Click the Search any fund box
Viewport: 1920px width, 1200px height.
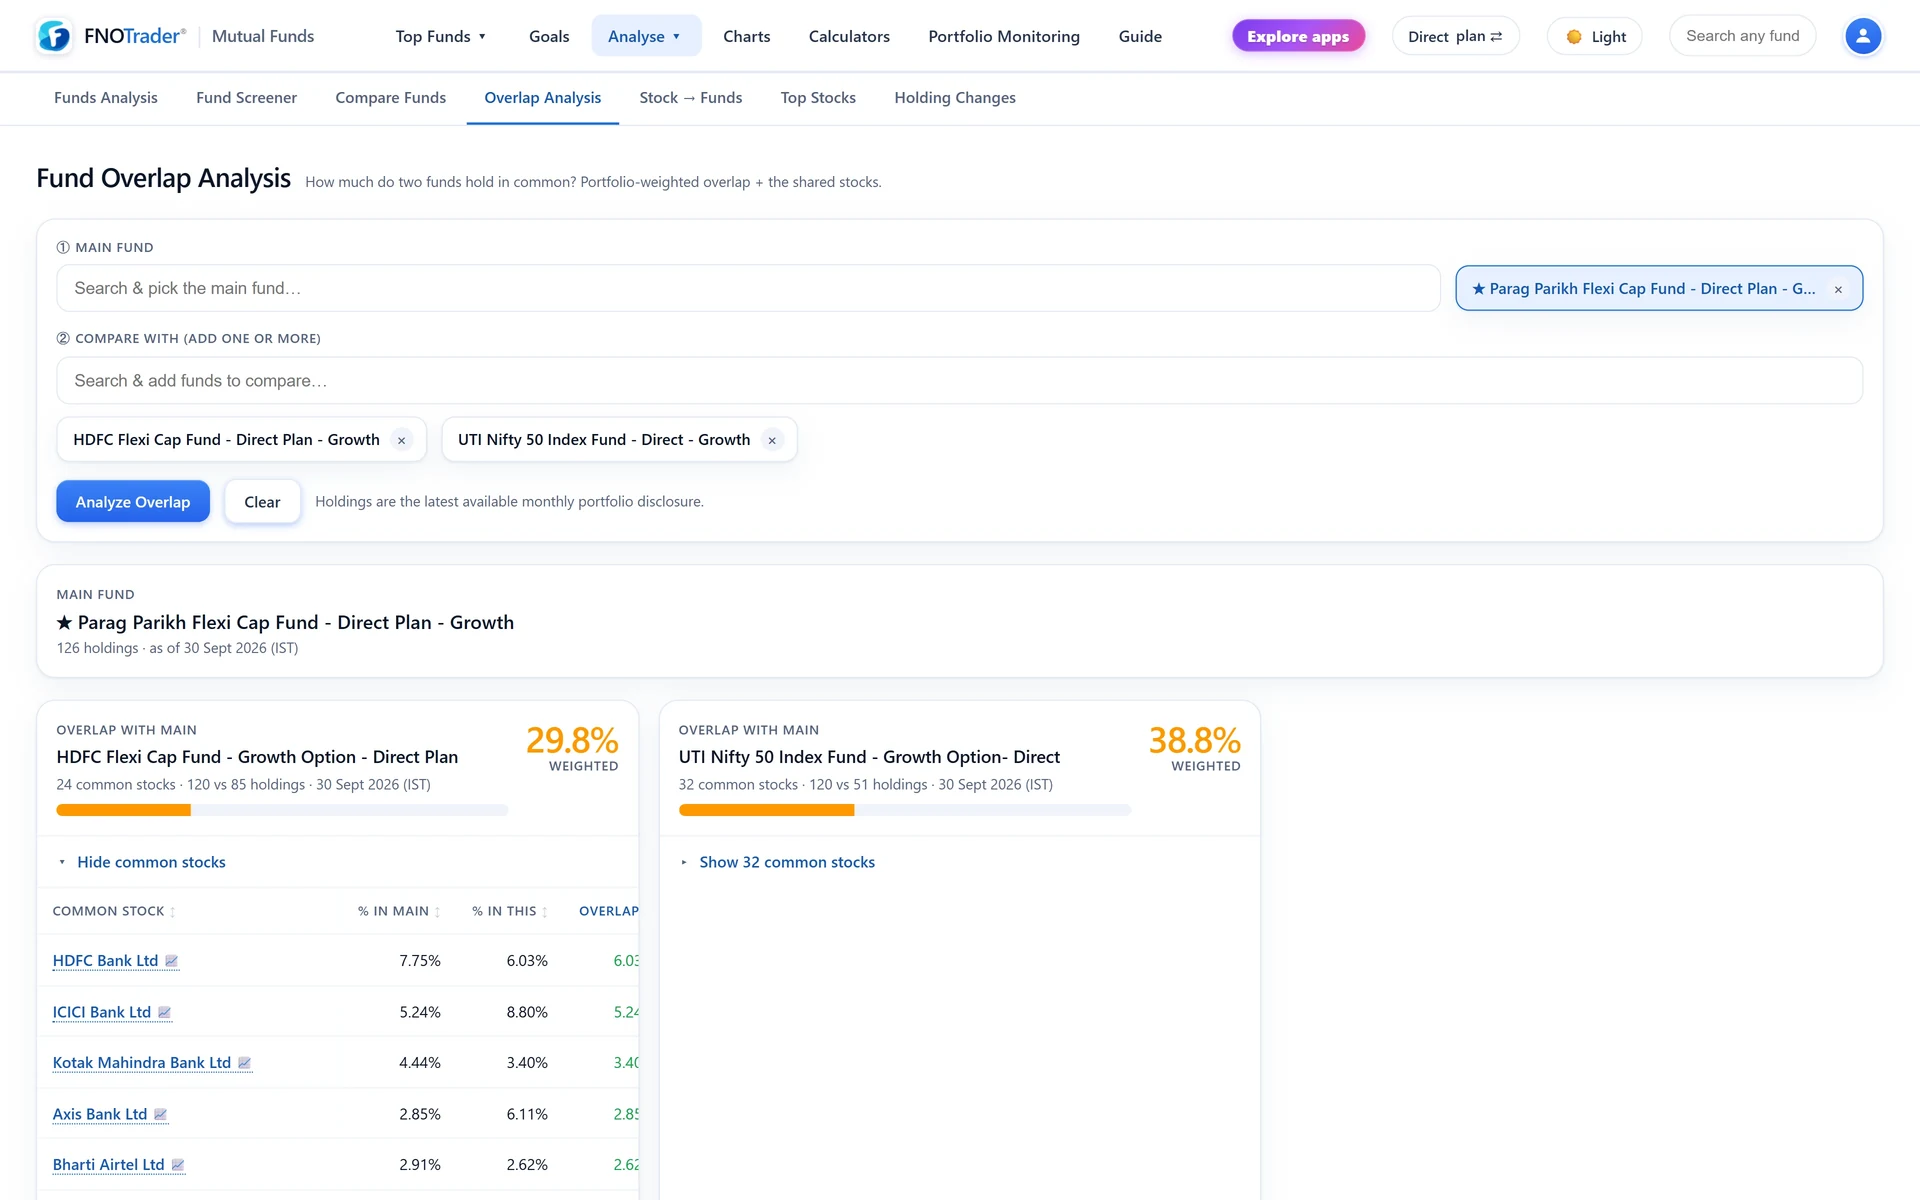[x=1742, y=37]
